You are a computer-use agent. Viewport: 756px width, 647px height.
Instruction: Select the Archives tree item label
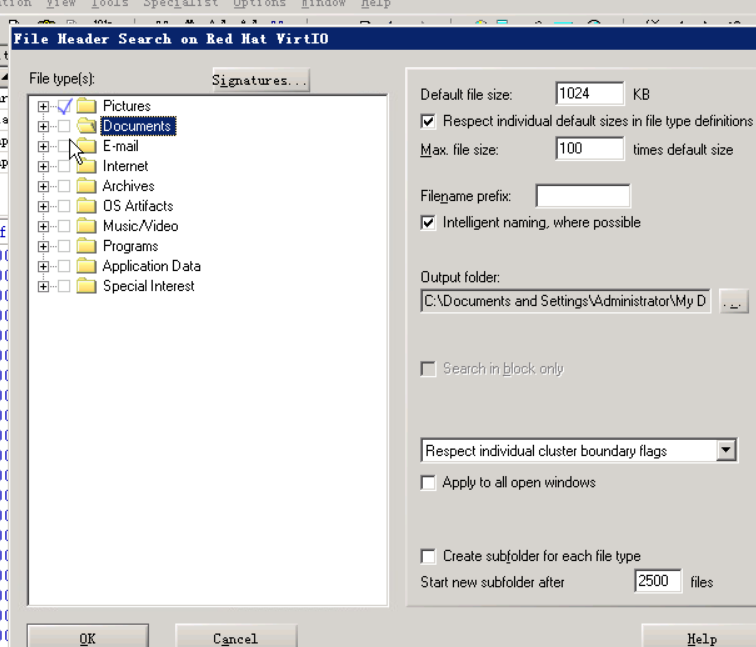(x=128, y=186)
